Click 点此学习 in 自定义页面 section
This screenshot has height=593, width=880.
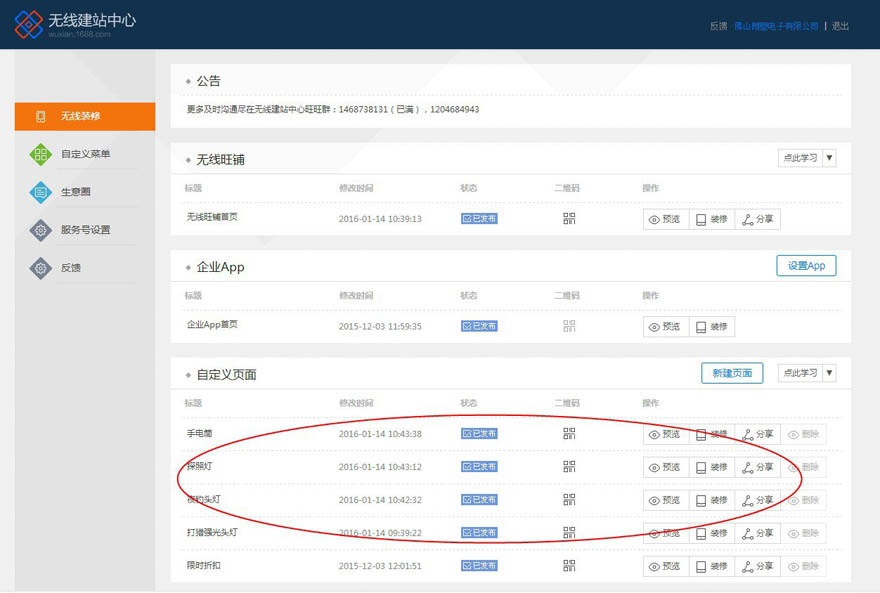(x=800, y=373)
